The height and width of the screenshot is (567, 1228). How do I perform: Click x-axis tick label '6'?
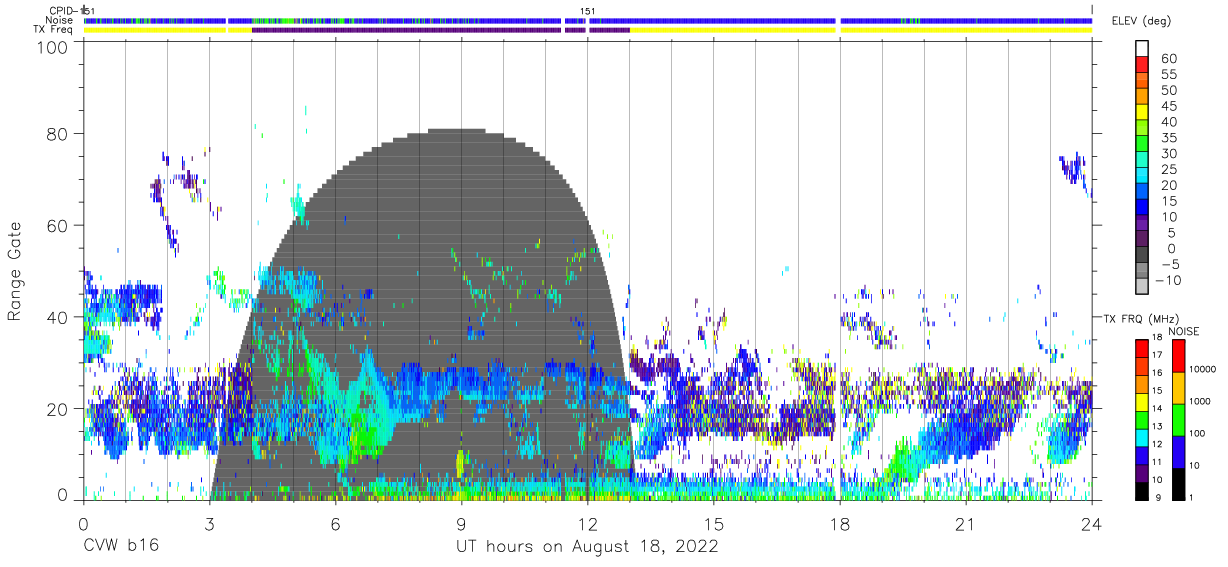[335, 523]
